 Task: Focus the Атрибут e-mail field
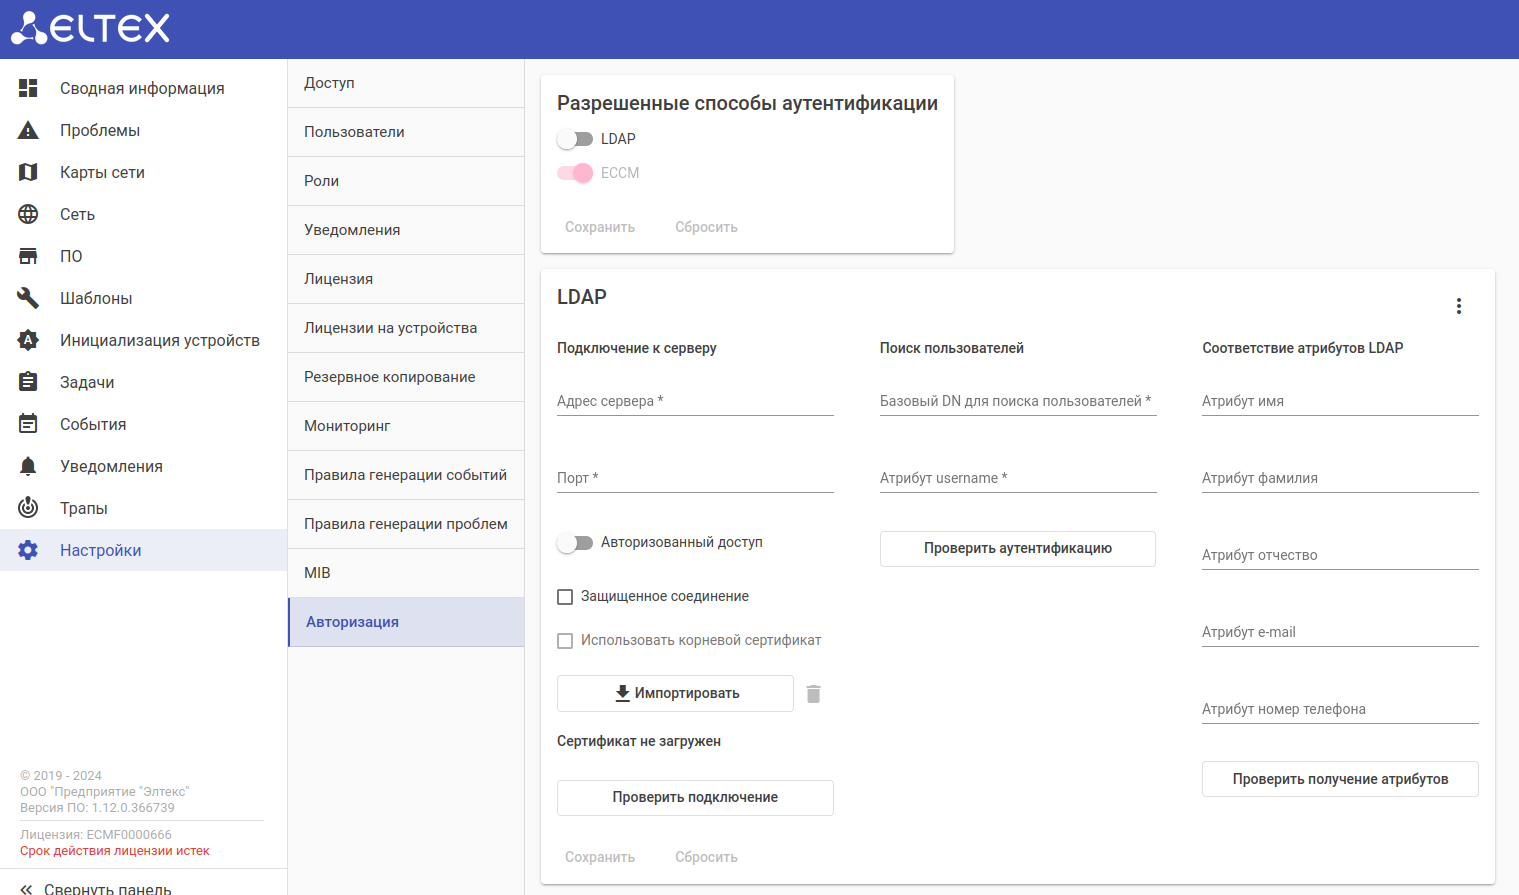point(1340,633)
